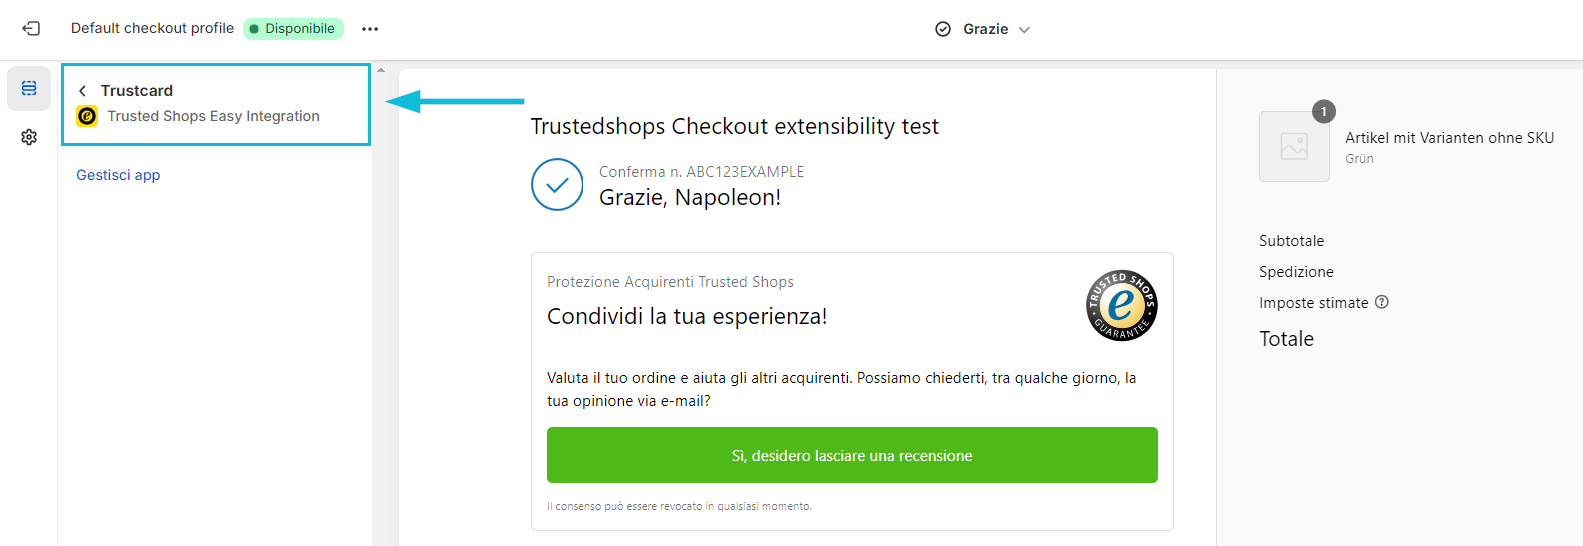Viewport: 1583px width, 546px height.
Task: Click the preview scroll up arrow
Action: 381,70
